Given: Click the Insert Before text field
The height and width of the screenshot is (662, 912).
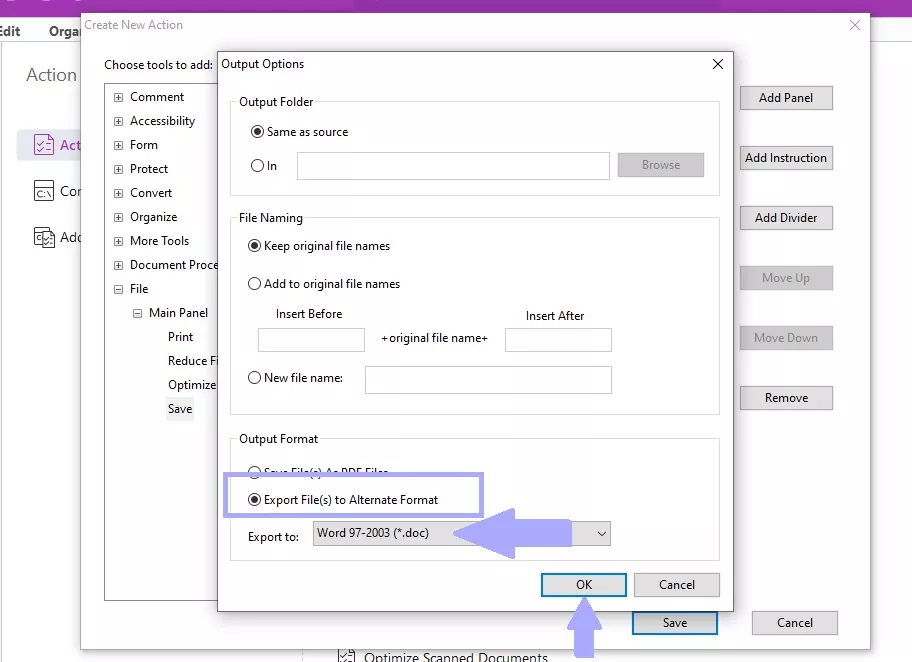Looking at the screenshot, I should [310, 340].
